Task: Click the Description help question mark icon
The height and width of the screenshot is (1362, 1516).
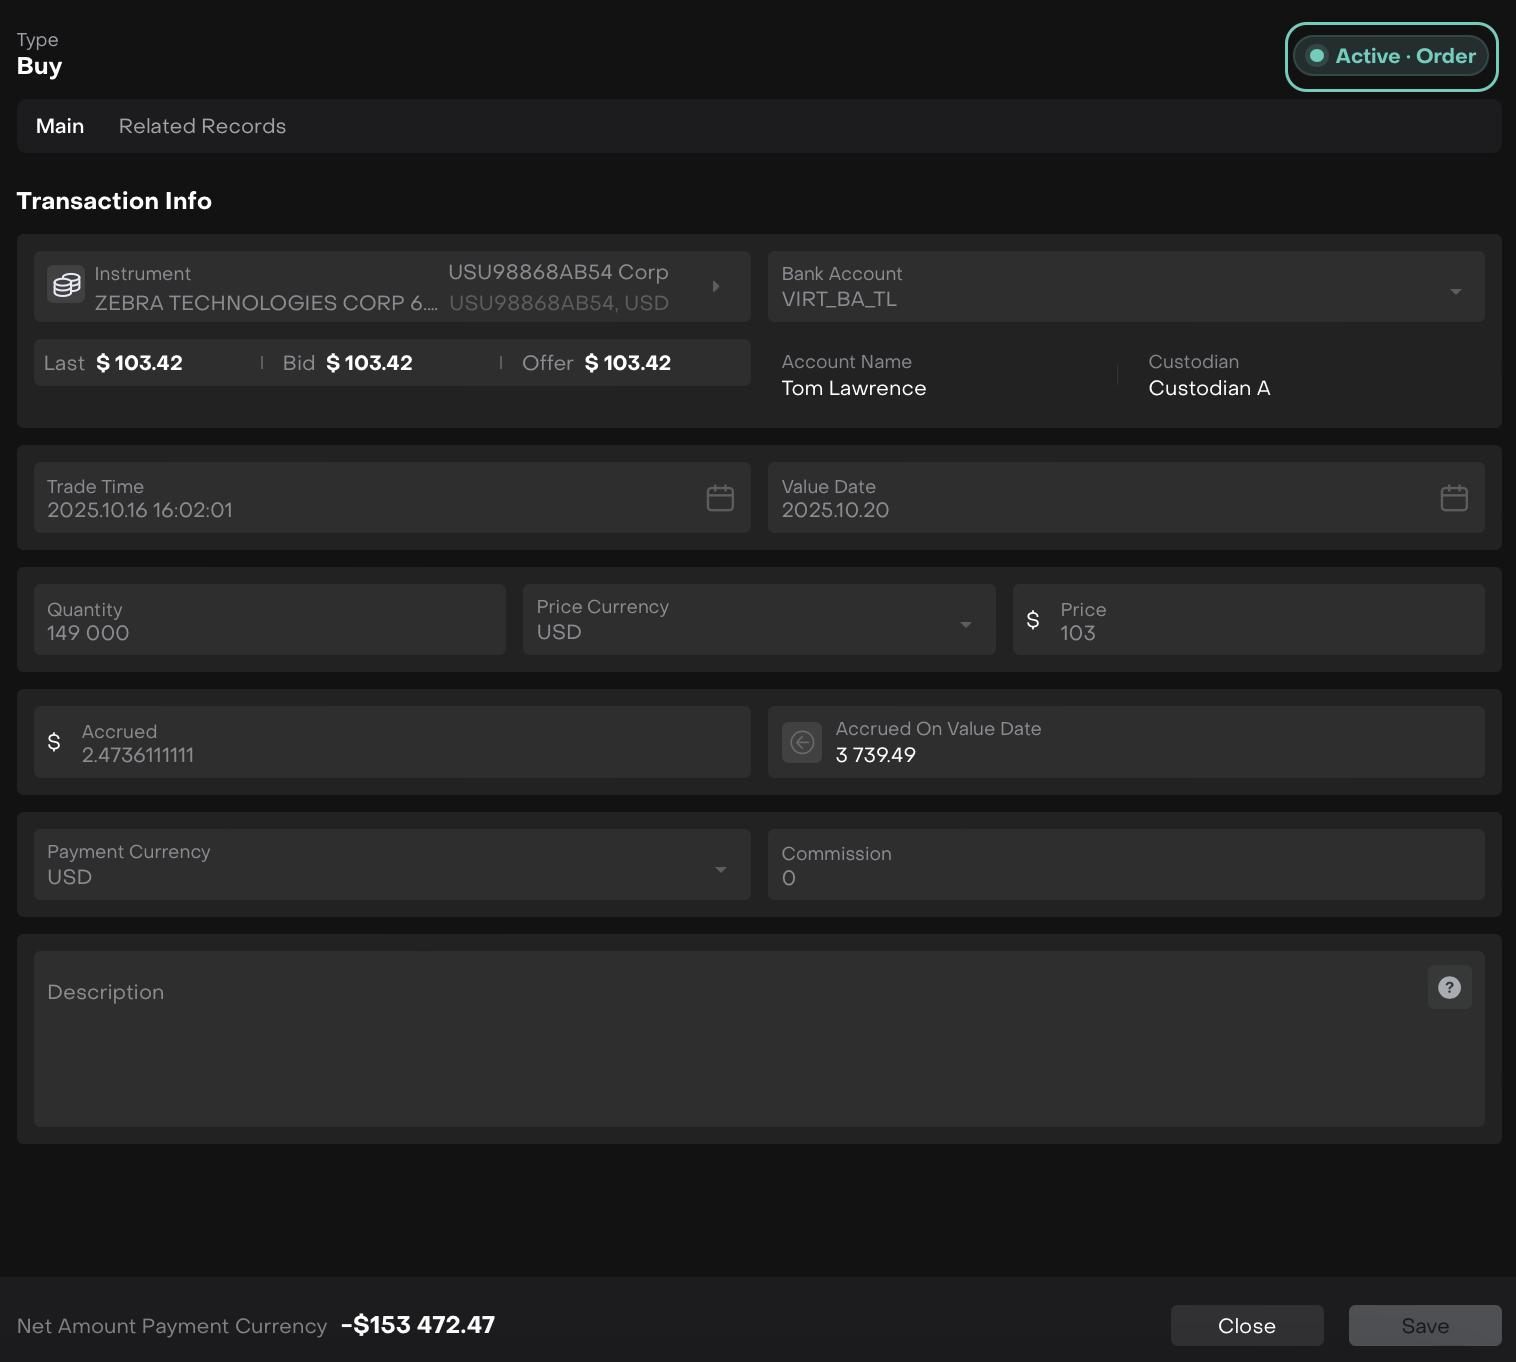Action: tap(1449, 988)
